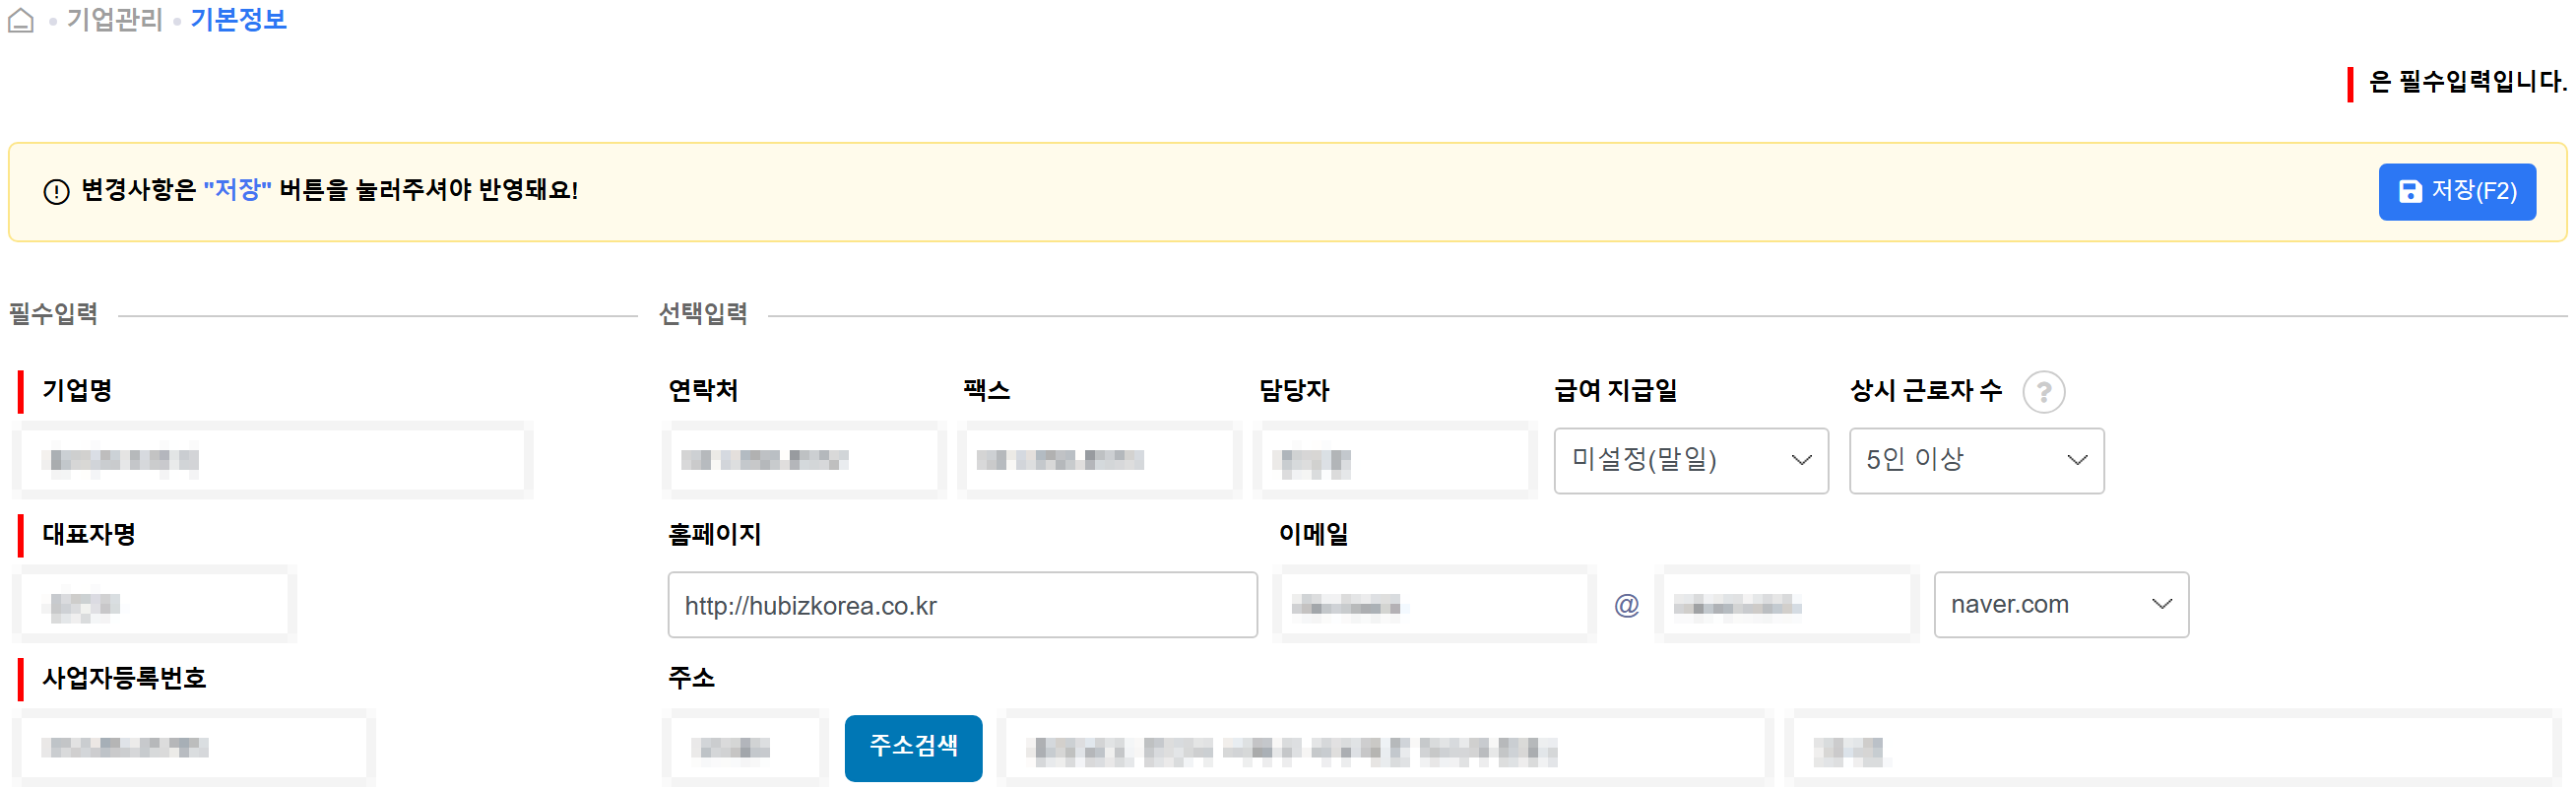Viewport: 2576px width, 790px height.
Task: Click the main address input field
Action: point(1386,747)
